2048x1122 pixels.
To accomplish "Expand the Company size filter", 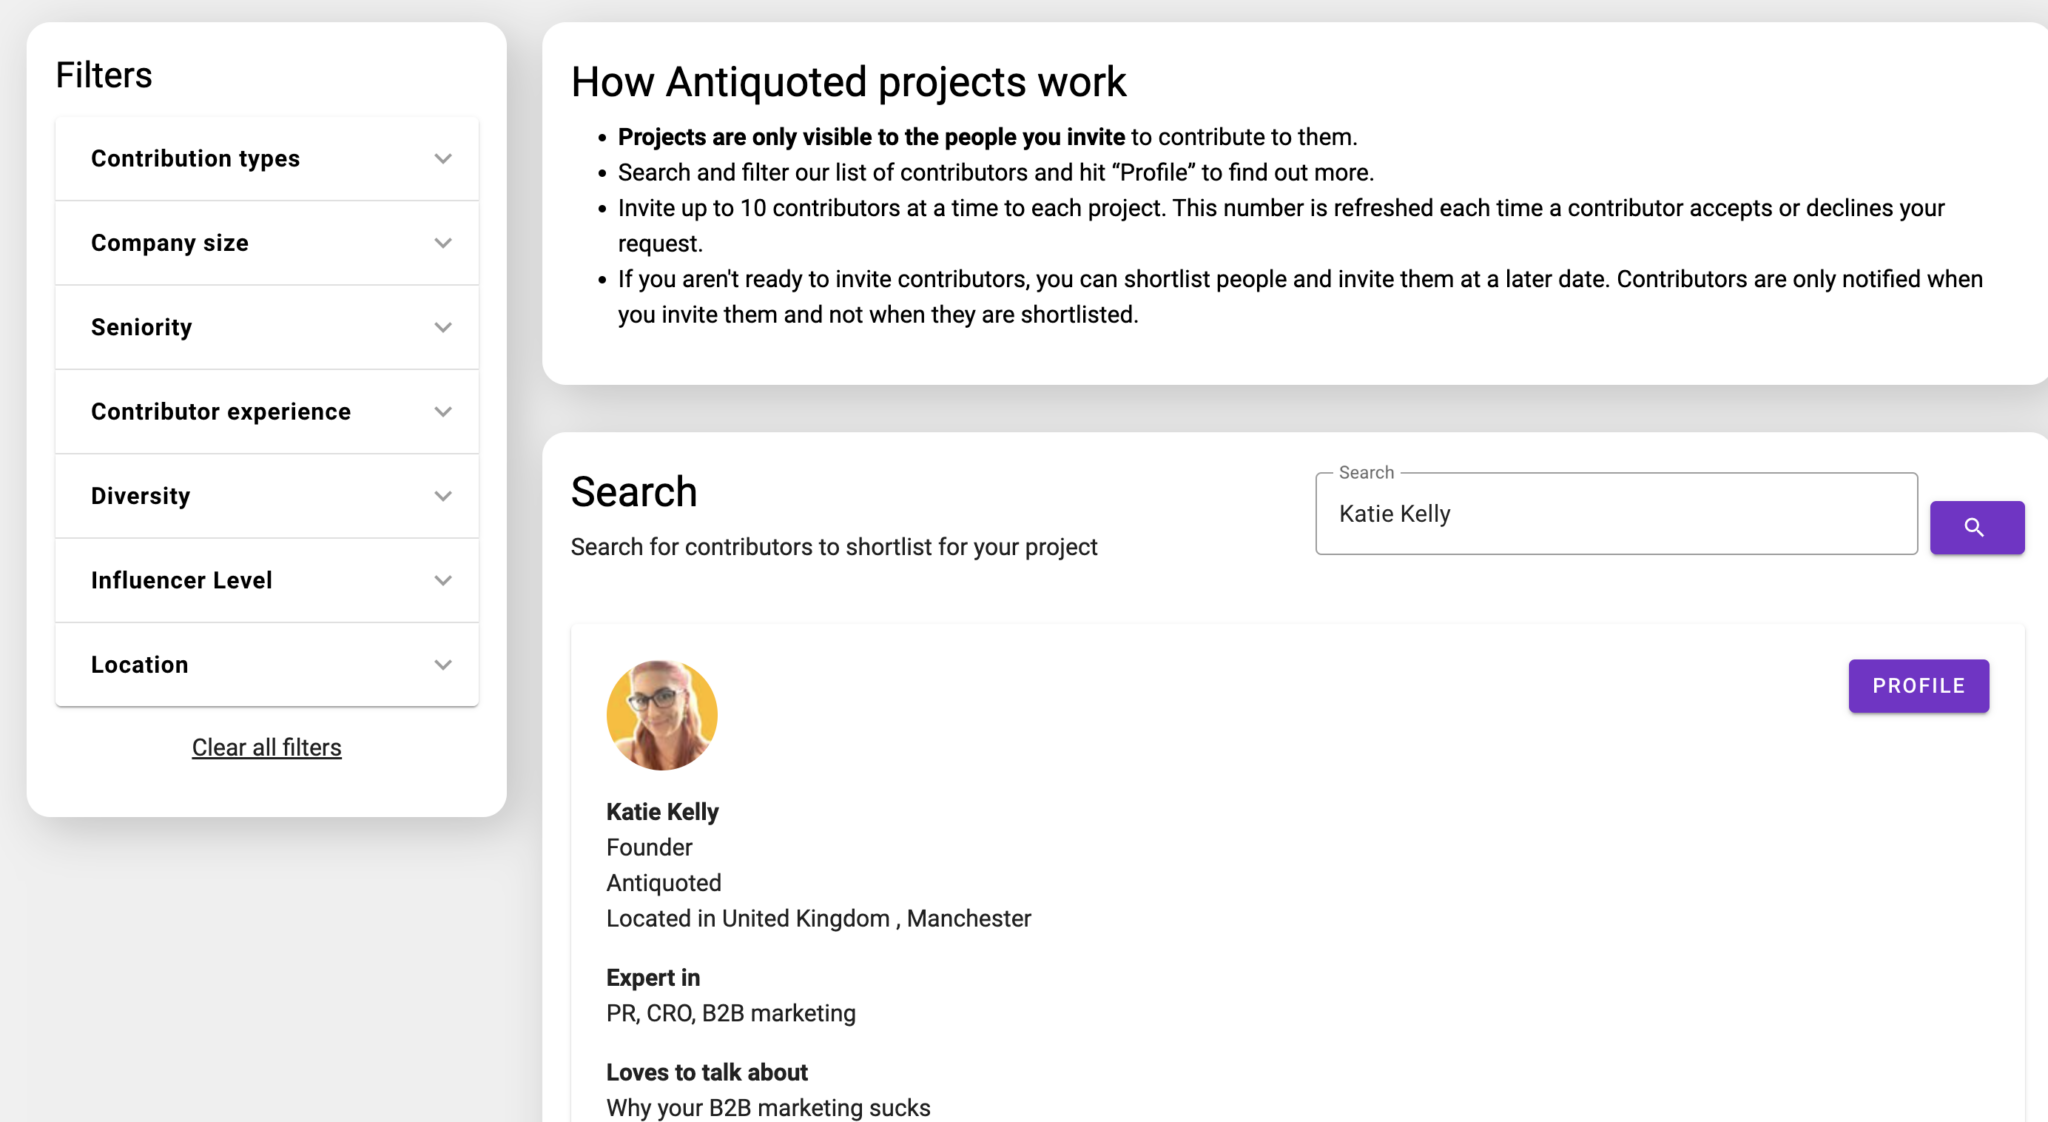I will coord(267,242).
